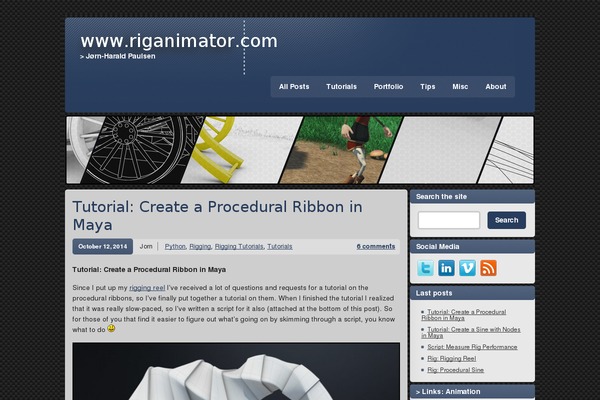Viewport: 600px width, 400px height.
Task: Click the October 12, 2014 date badge
Action: [103, 247]
